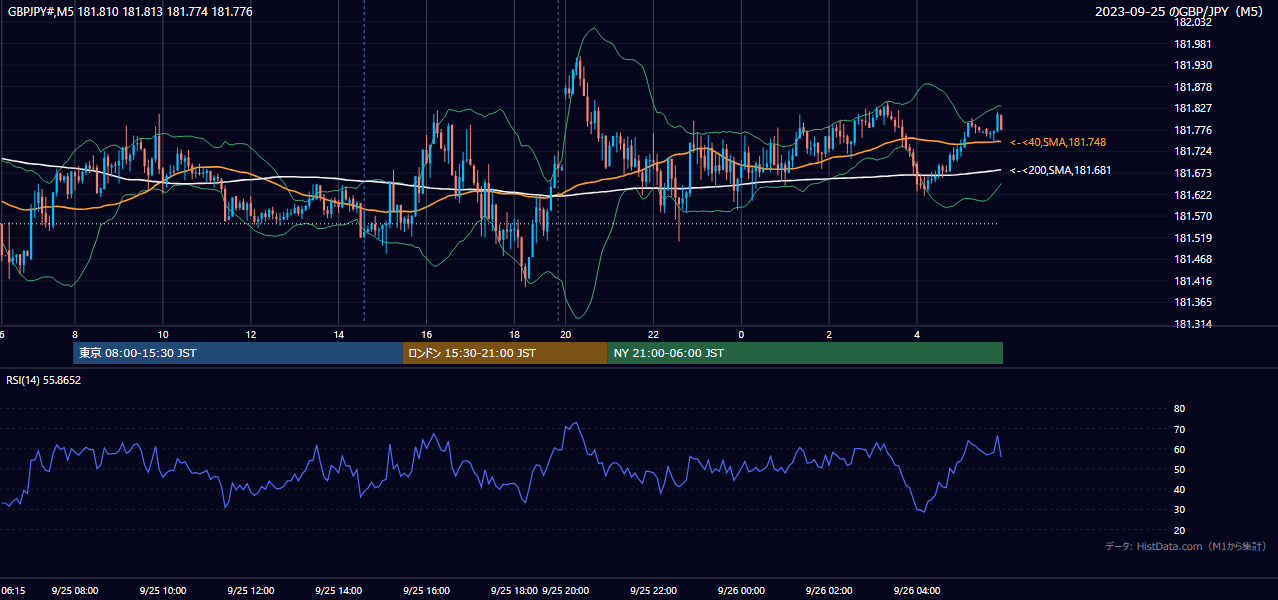
Task: Click hour tick 18 on the price chart axis
Action: click(514, 334)
